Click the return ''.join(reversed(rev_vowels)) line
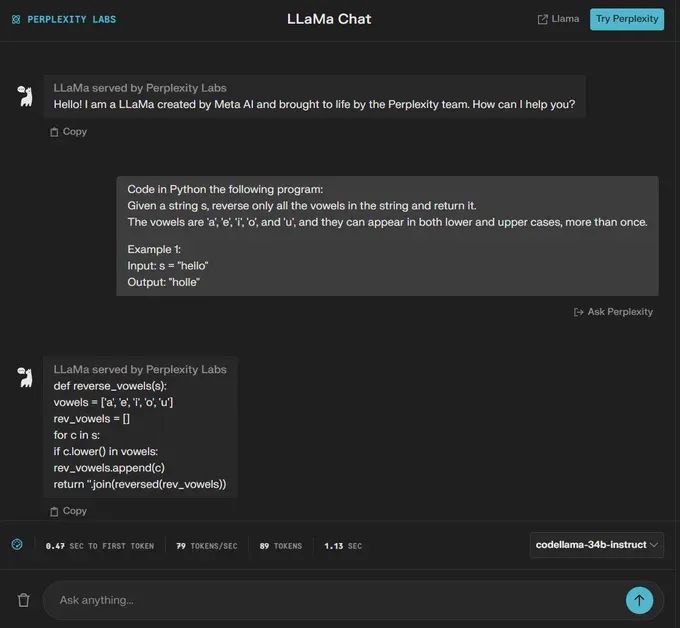 [x=140, y=484]
